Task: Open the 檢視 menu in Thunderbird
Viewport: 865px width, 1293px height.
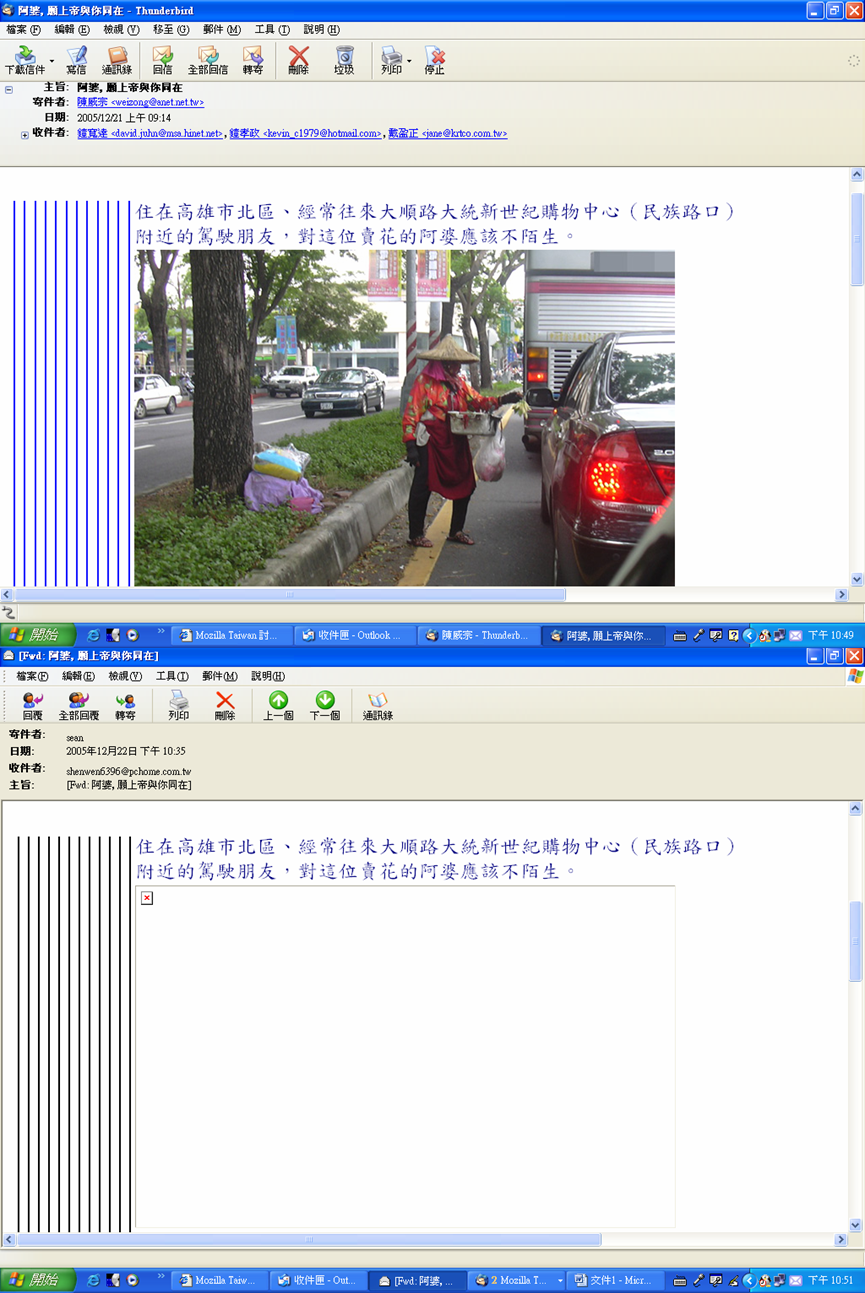Action: click(121, 30)
